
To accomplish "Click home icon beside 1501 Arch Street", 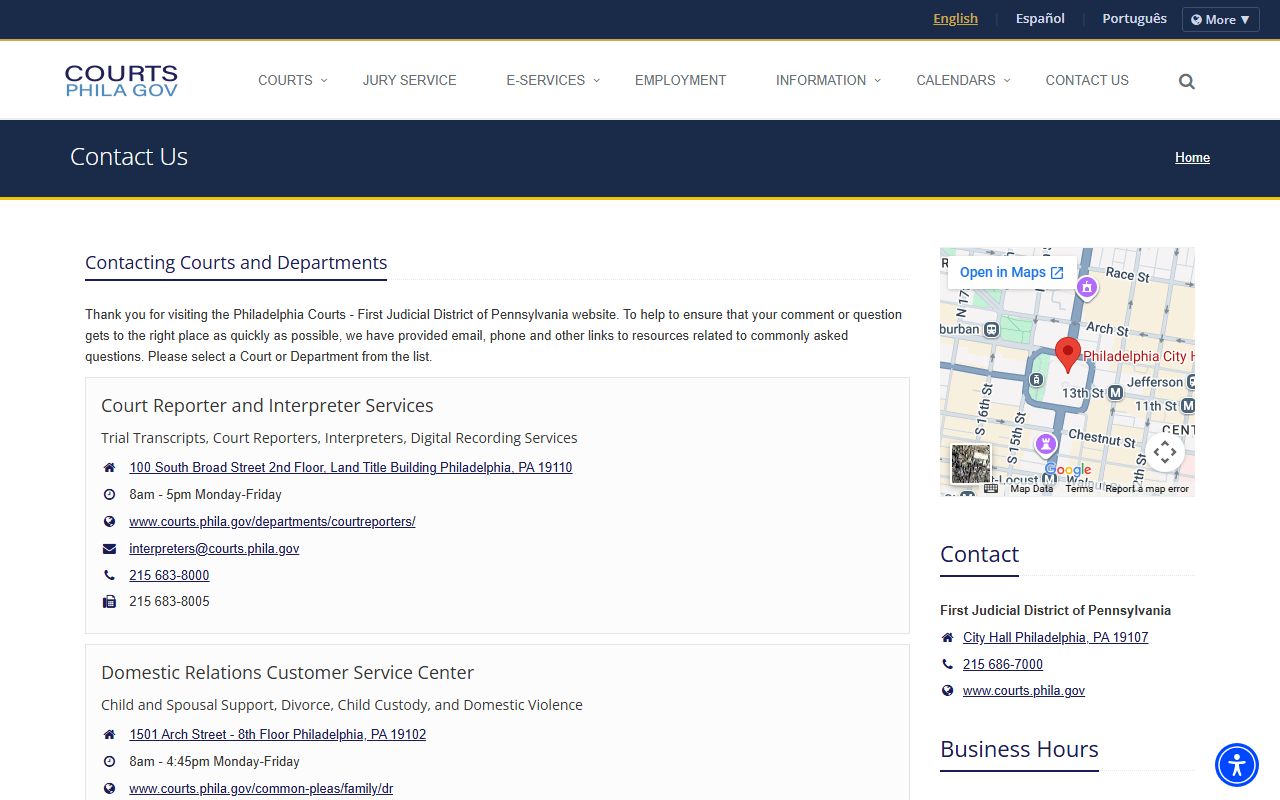I will [110, 735].
